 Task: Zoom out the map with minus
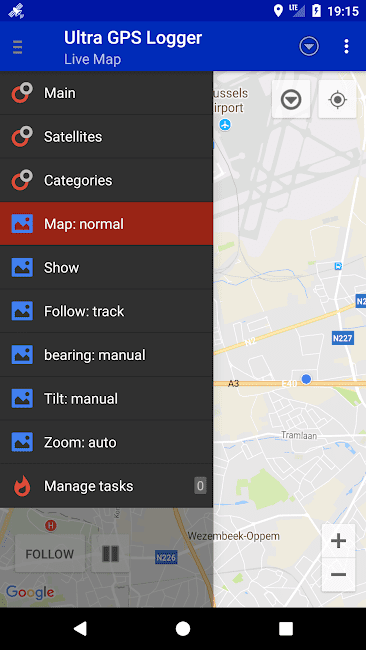point(339,575)
